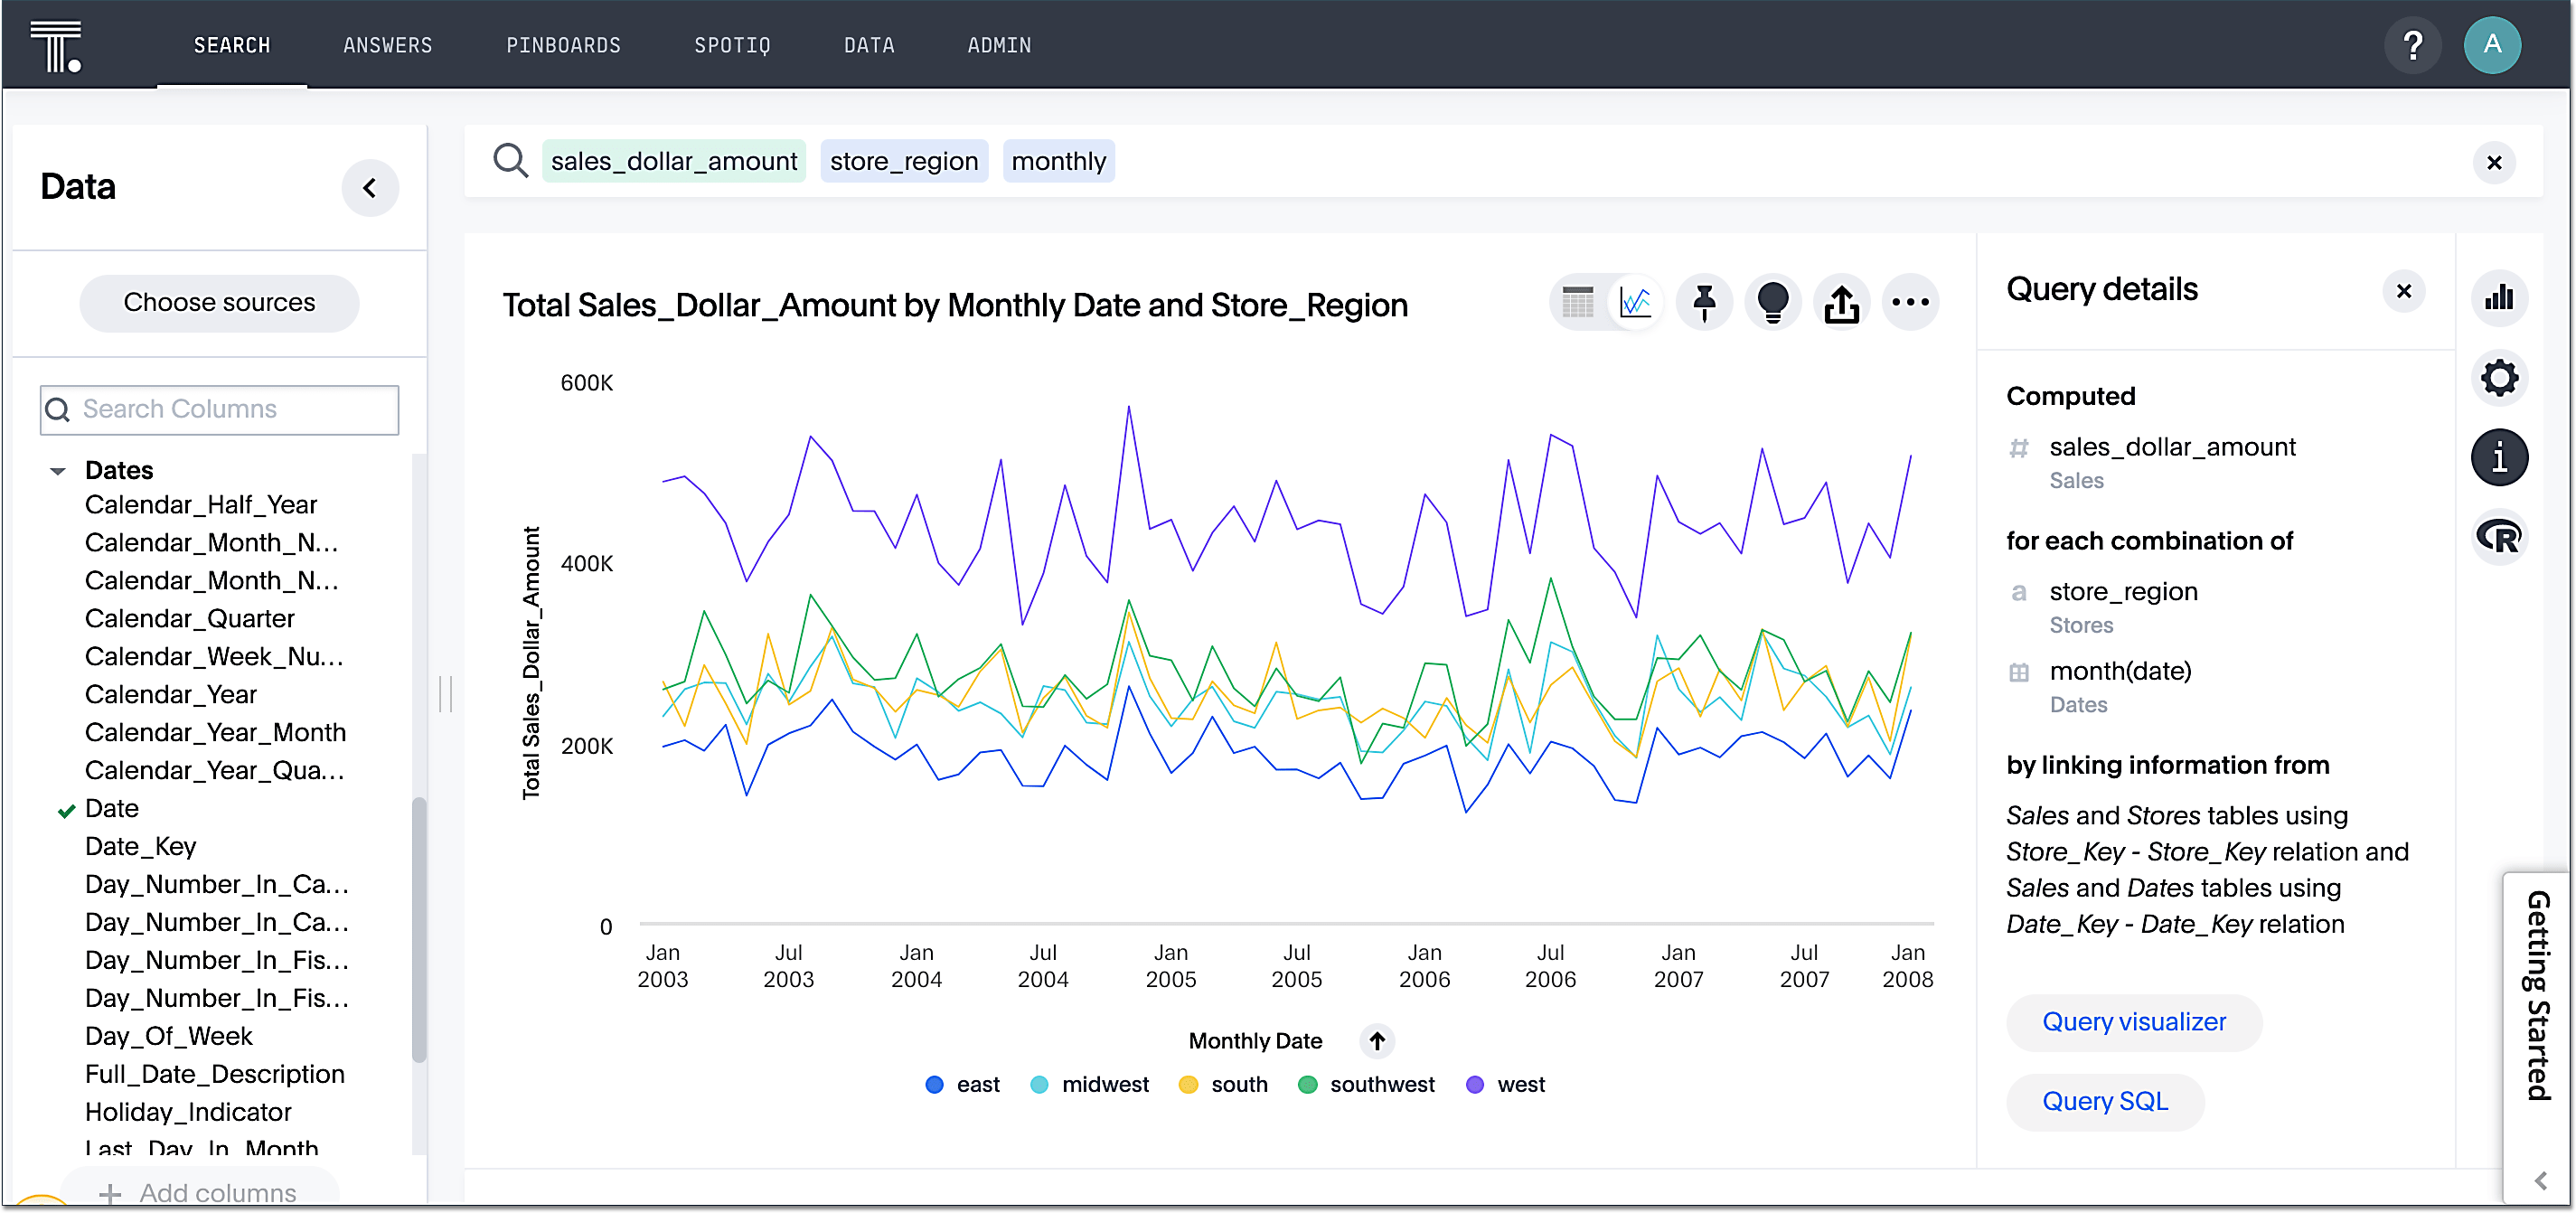
Task: Switch to the PINBOARDS tab
Action: 563,44
